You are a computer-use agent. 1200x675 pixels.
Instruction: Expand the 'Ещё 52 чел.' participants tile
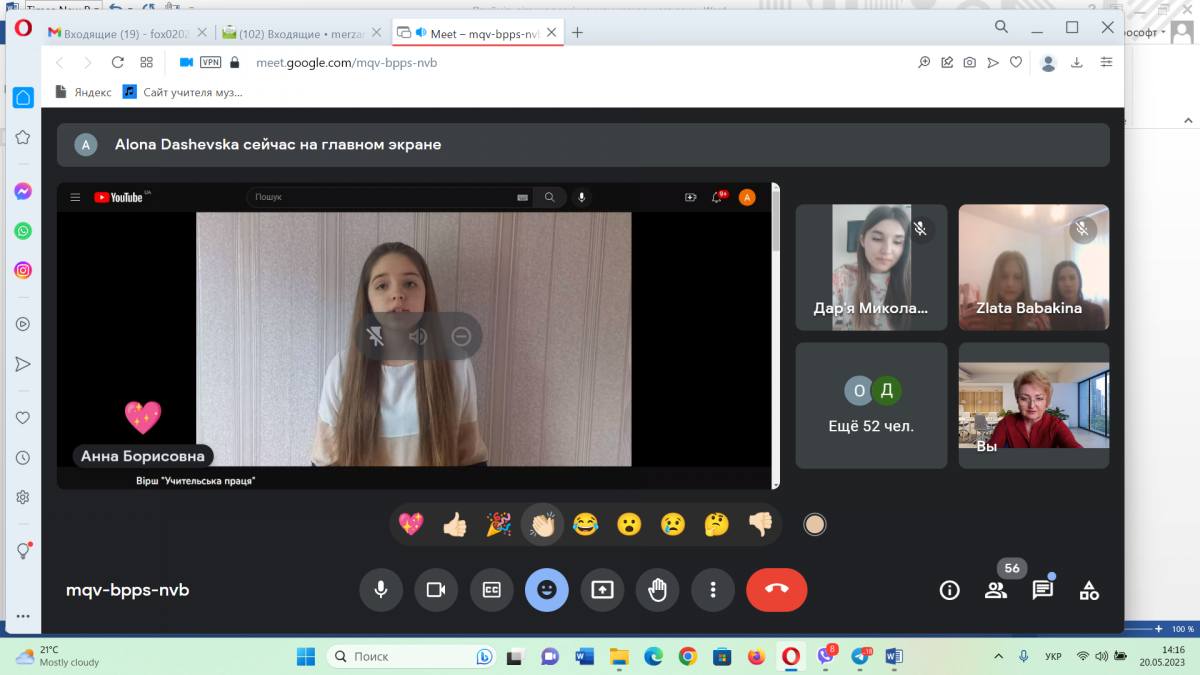871,406
